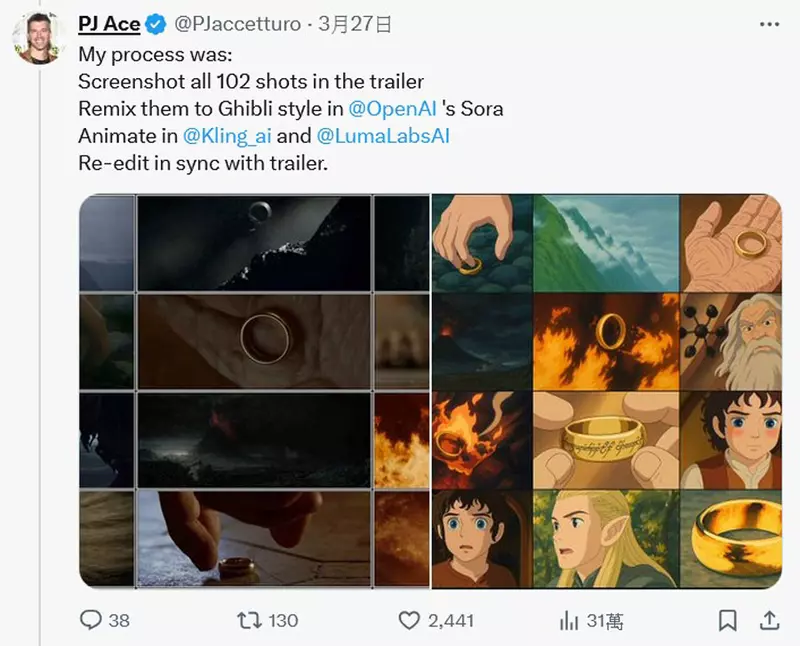The width and height of the screenshot is (800, 646).
Task: Open the @Kling_ai mention link
Action: click(226, 135)
